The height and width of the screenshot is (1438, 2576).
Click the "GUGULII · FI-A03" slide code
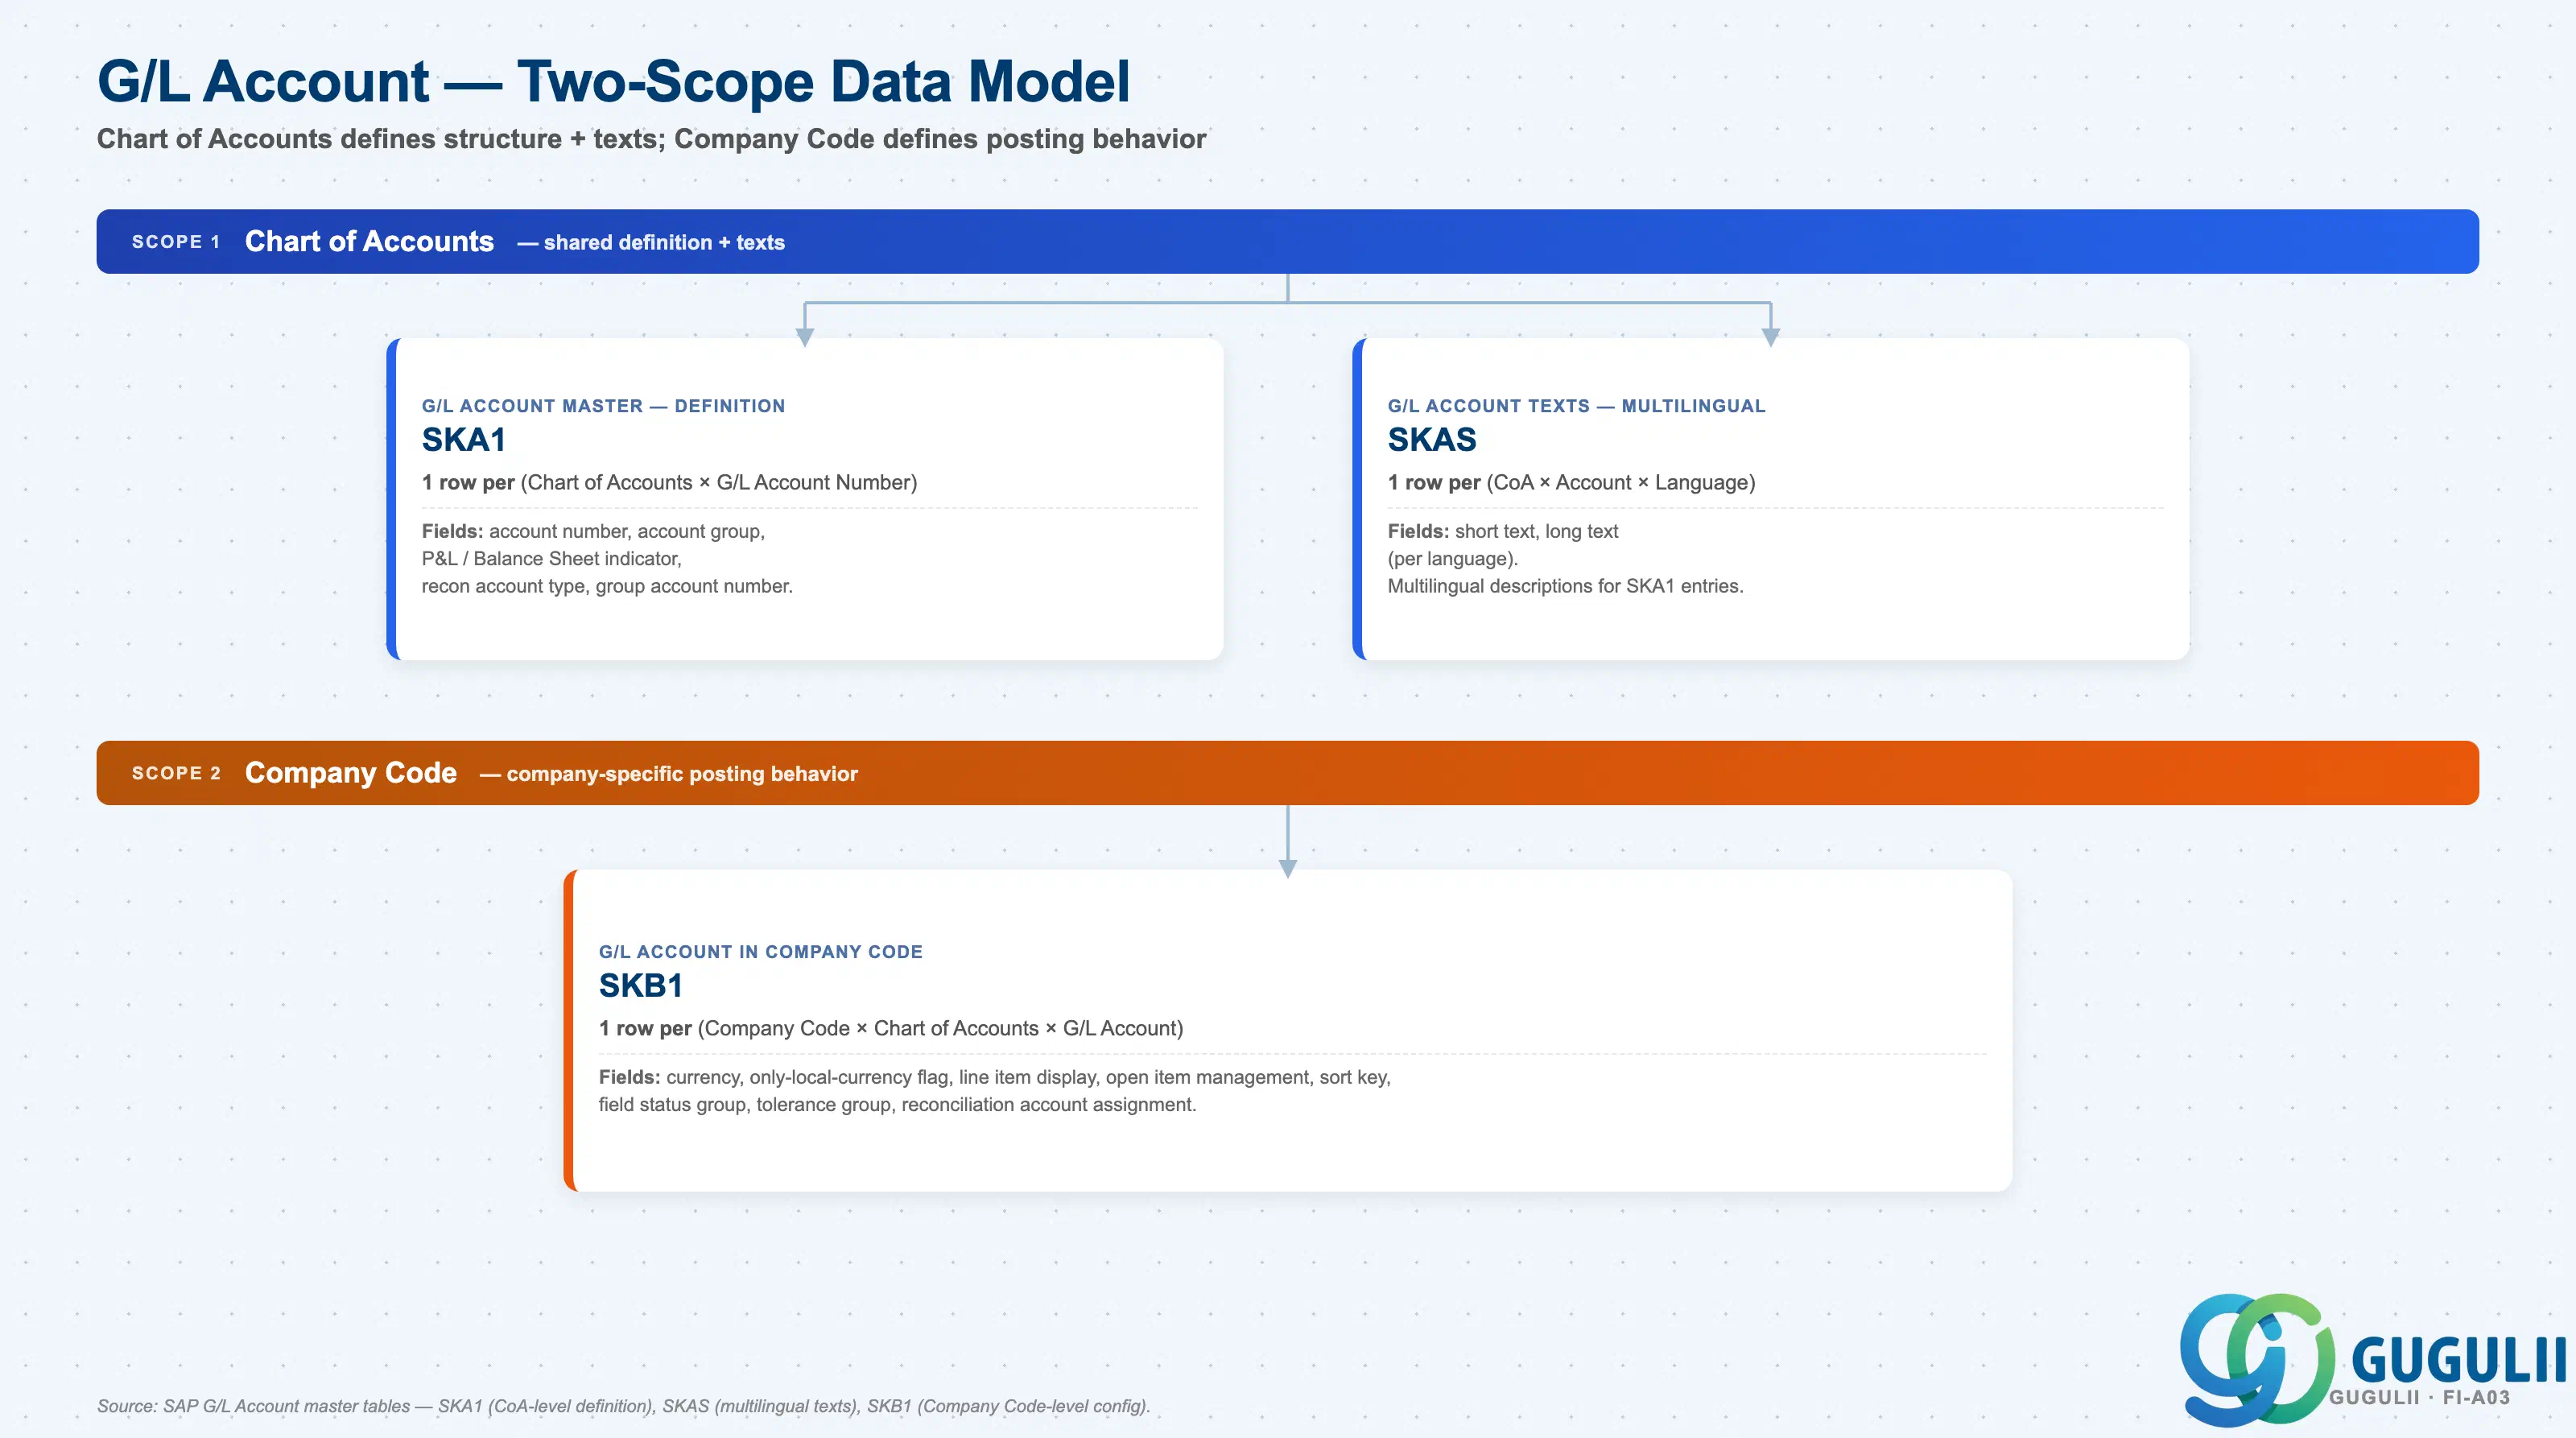(2419, 1398)
